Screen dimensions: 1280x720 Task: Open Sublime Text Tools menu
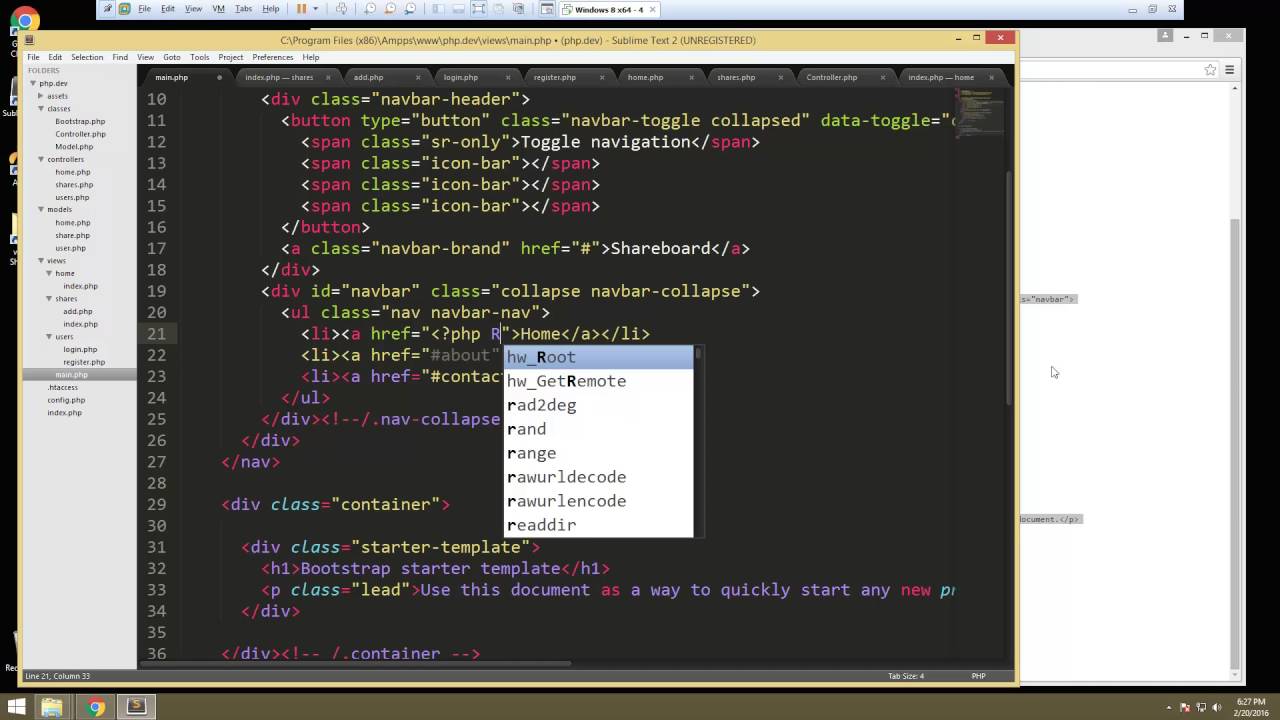coord(200,57)
